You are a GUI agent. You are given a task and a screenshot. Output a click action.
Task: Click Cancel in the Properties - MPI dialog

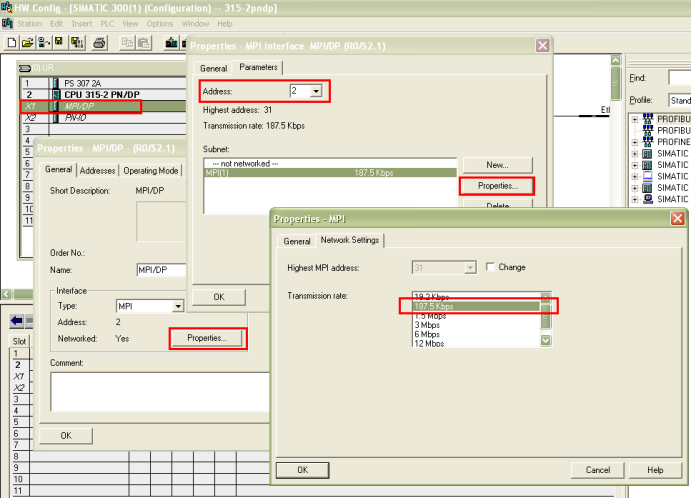click(598, 469)
